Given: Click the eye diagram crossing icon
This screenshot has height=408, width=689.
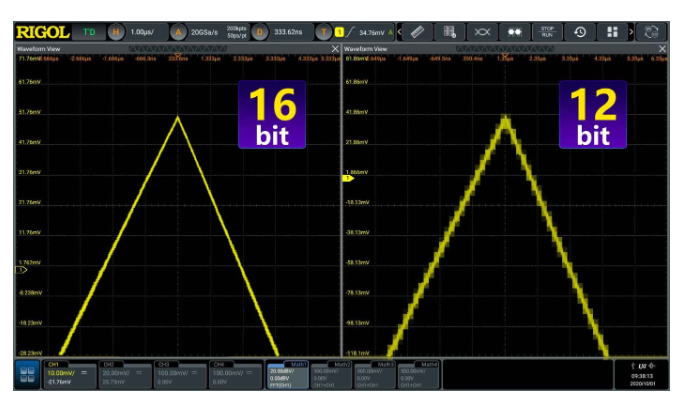Looking at the screenshot, I should pos(482,32).
